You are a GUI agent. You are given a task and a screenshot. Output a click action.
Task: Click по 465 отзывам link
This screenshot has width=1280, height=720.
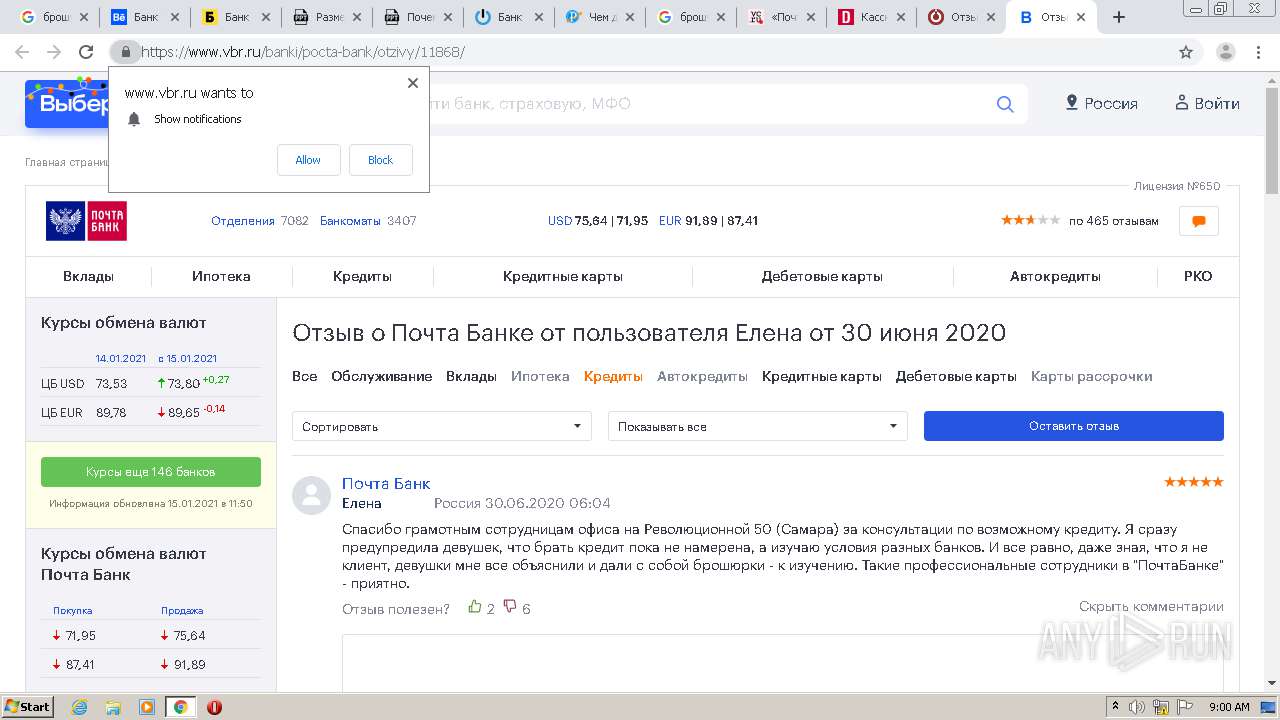(x=1114, y=221)
